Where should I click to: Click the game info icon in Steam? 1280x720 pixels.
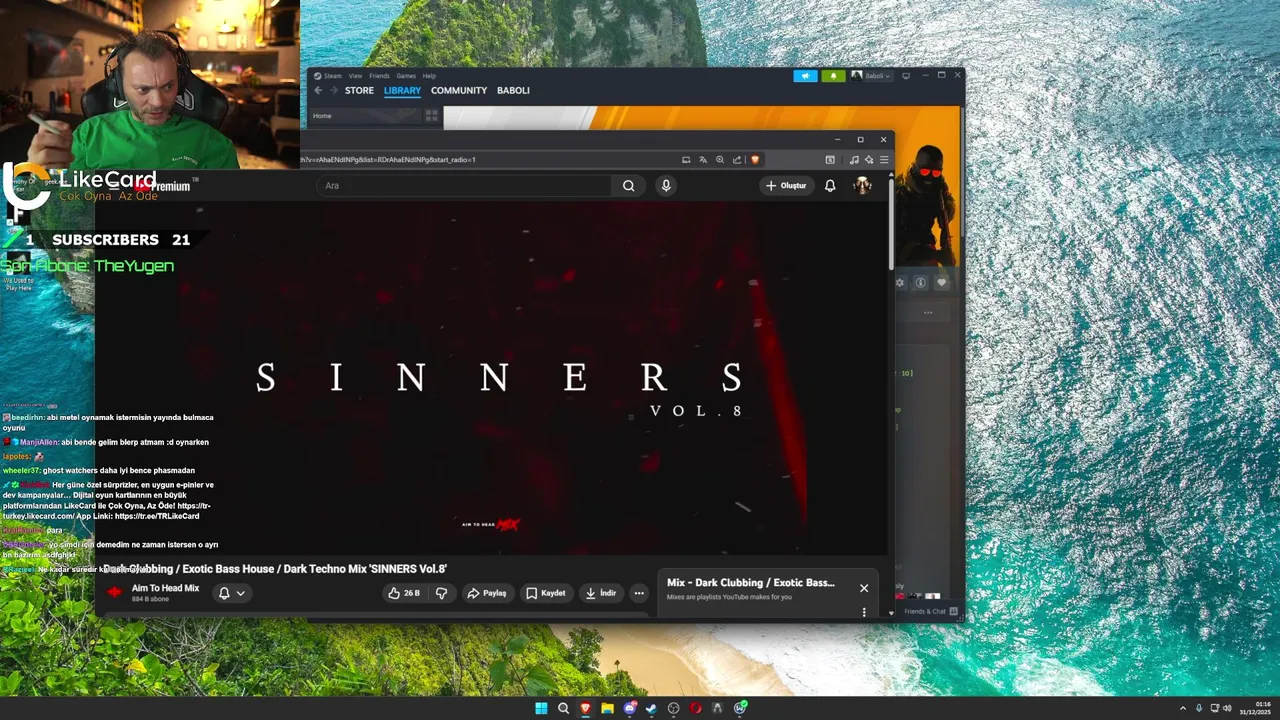921,283
